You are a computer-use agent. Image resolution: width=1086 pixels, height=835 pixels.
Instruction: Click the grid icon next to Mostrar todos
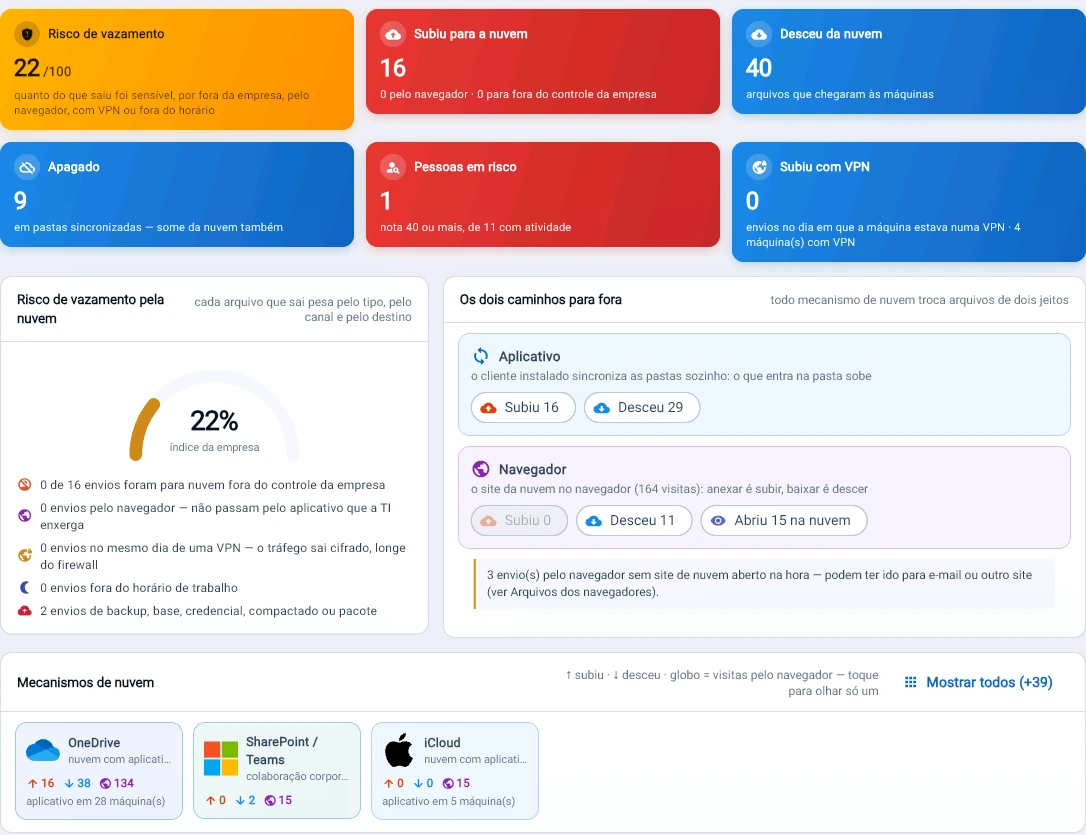pyautogui.click(x=911, y=682)
